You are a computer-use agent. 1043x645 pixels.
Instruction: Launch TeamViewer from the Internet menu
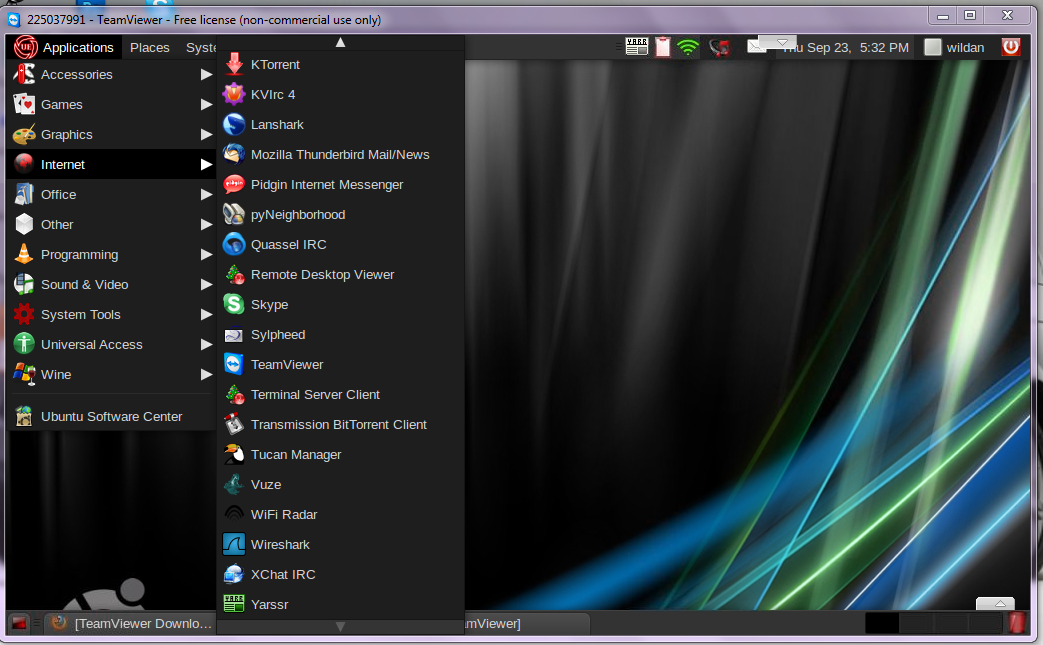(340, 364)
